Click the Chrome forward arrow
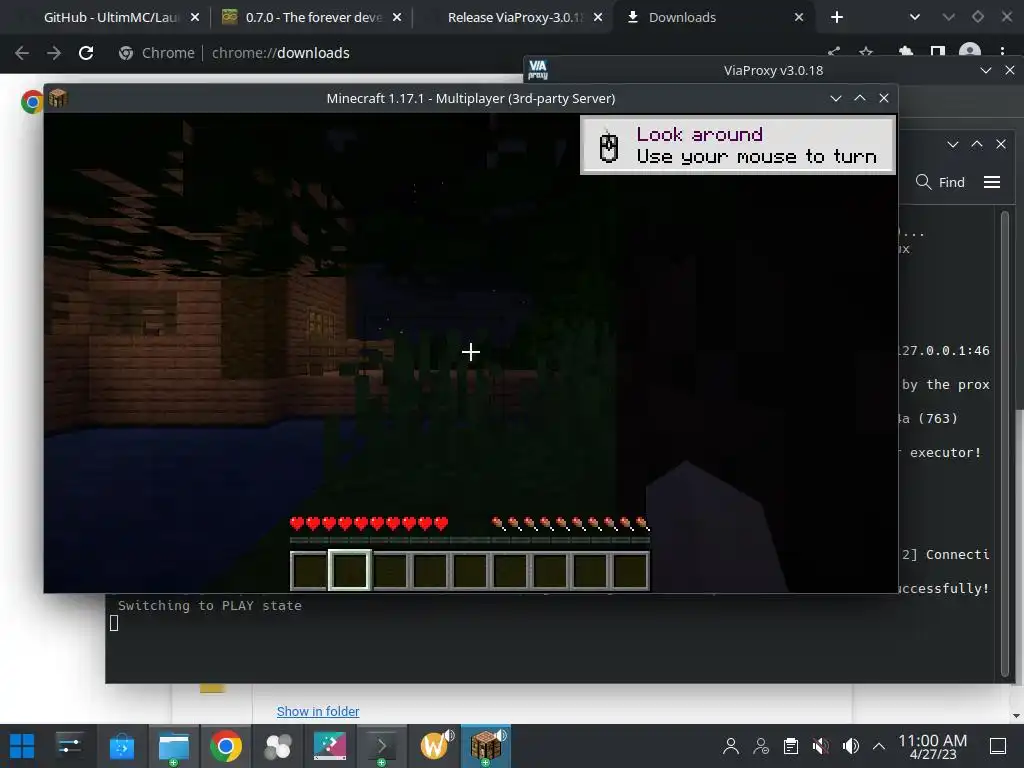The width and height of the screenshot is (1024, 768). pos(54,53)
